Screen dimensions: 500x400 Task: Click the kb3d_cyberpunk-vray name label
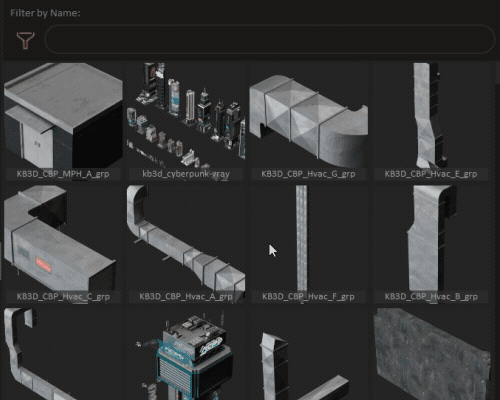pyautogui.click(x=186, y=174)
